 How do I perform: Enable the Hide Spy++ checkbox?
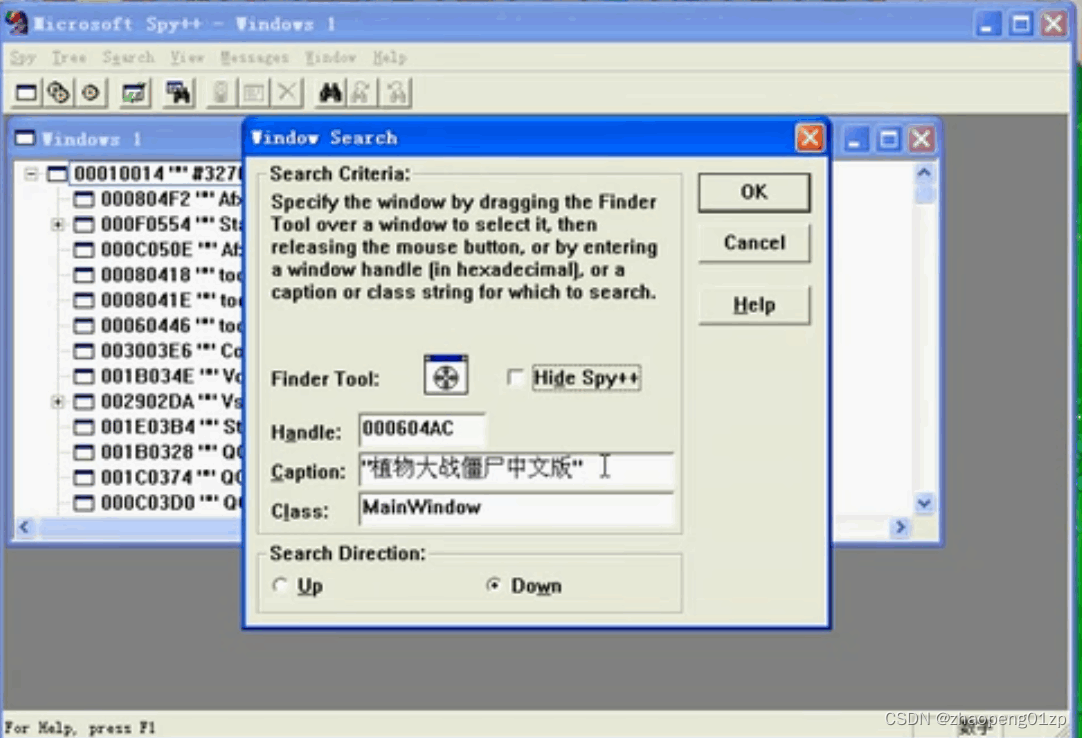(x=515, y=377)
